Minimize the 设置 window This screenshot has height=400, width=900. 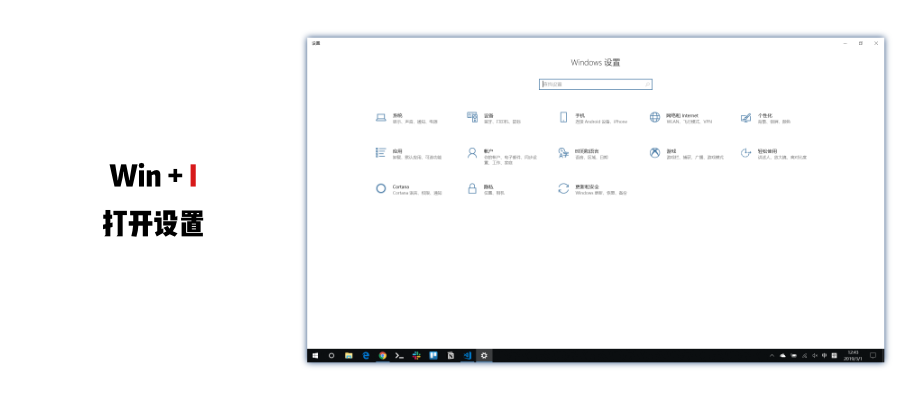click(845, 43)
